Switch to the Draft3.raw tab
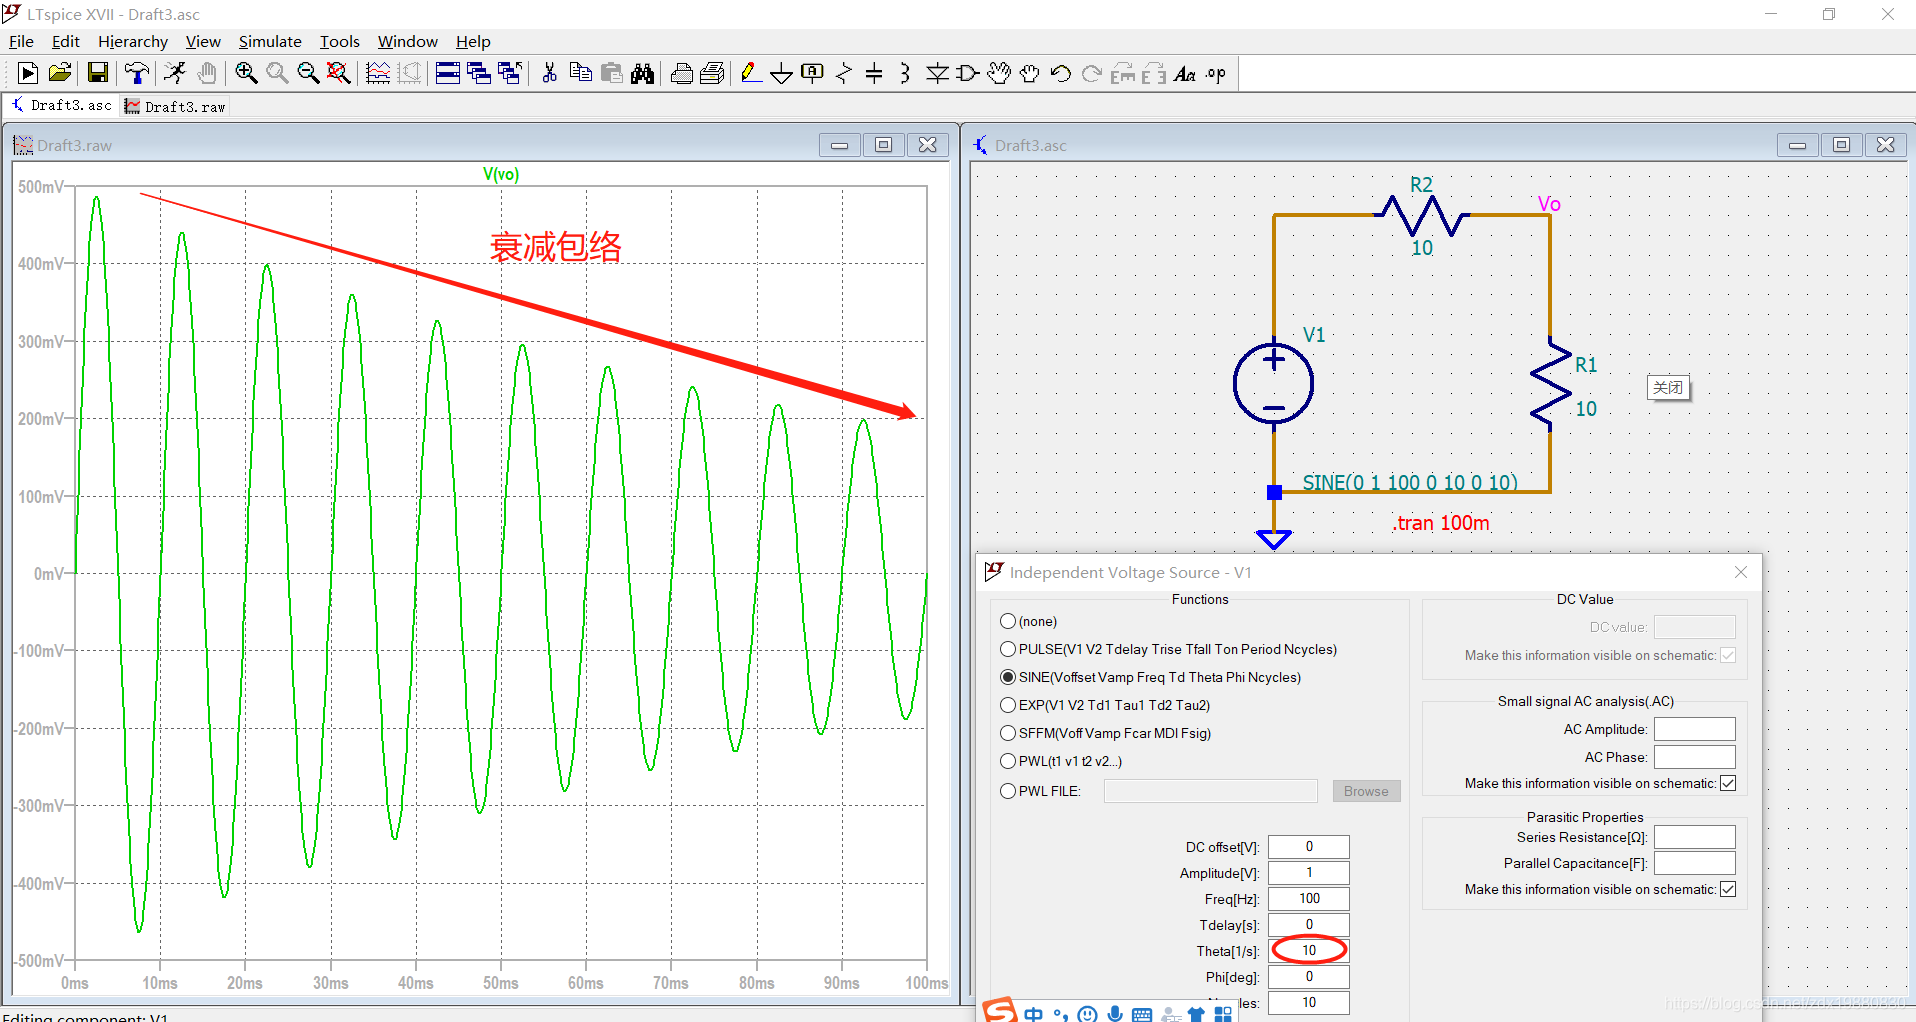Screen dimensions: 1916x1022 176,106
